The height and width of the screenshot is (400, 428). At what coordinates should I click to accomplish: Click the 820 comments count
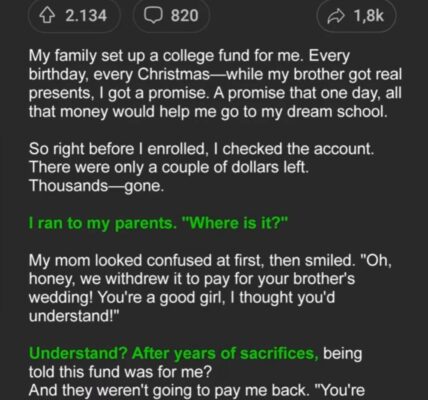tap(184, 16)
